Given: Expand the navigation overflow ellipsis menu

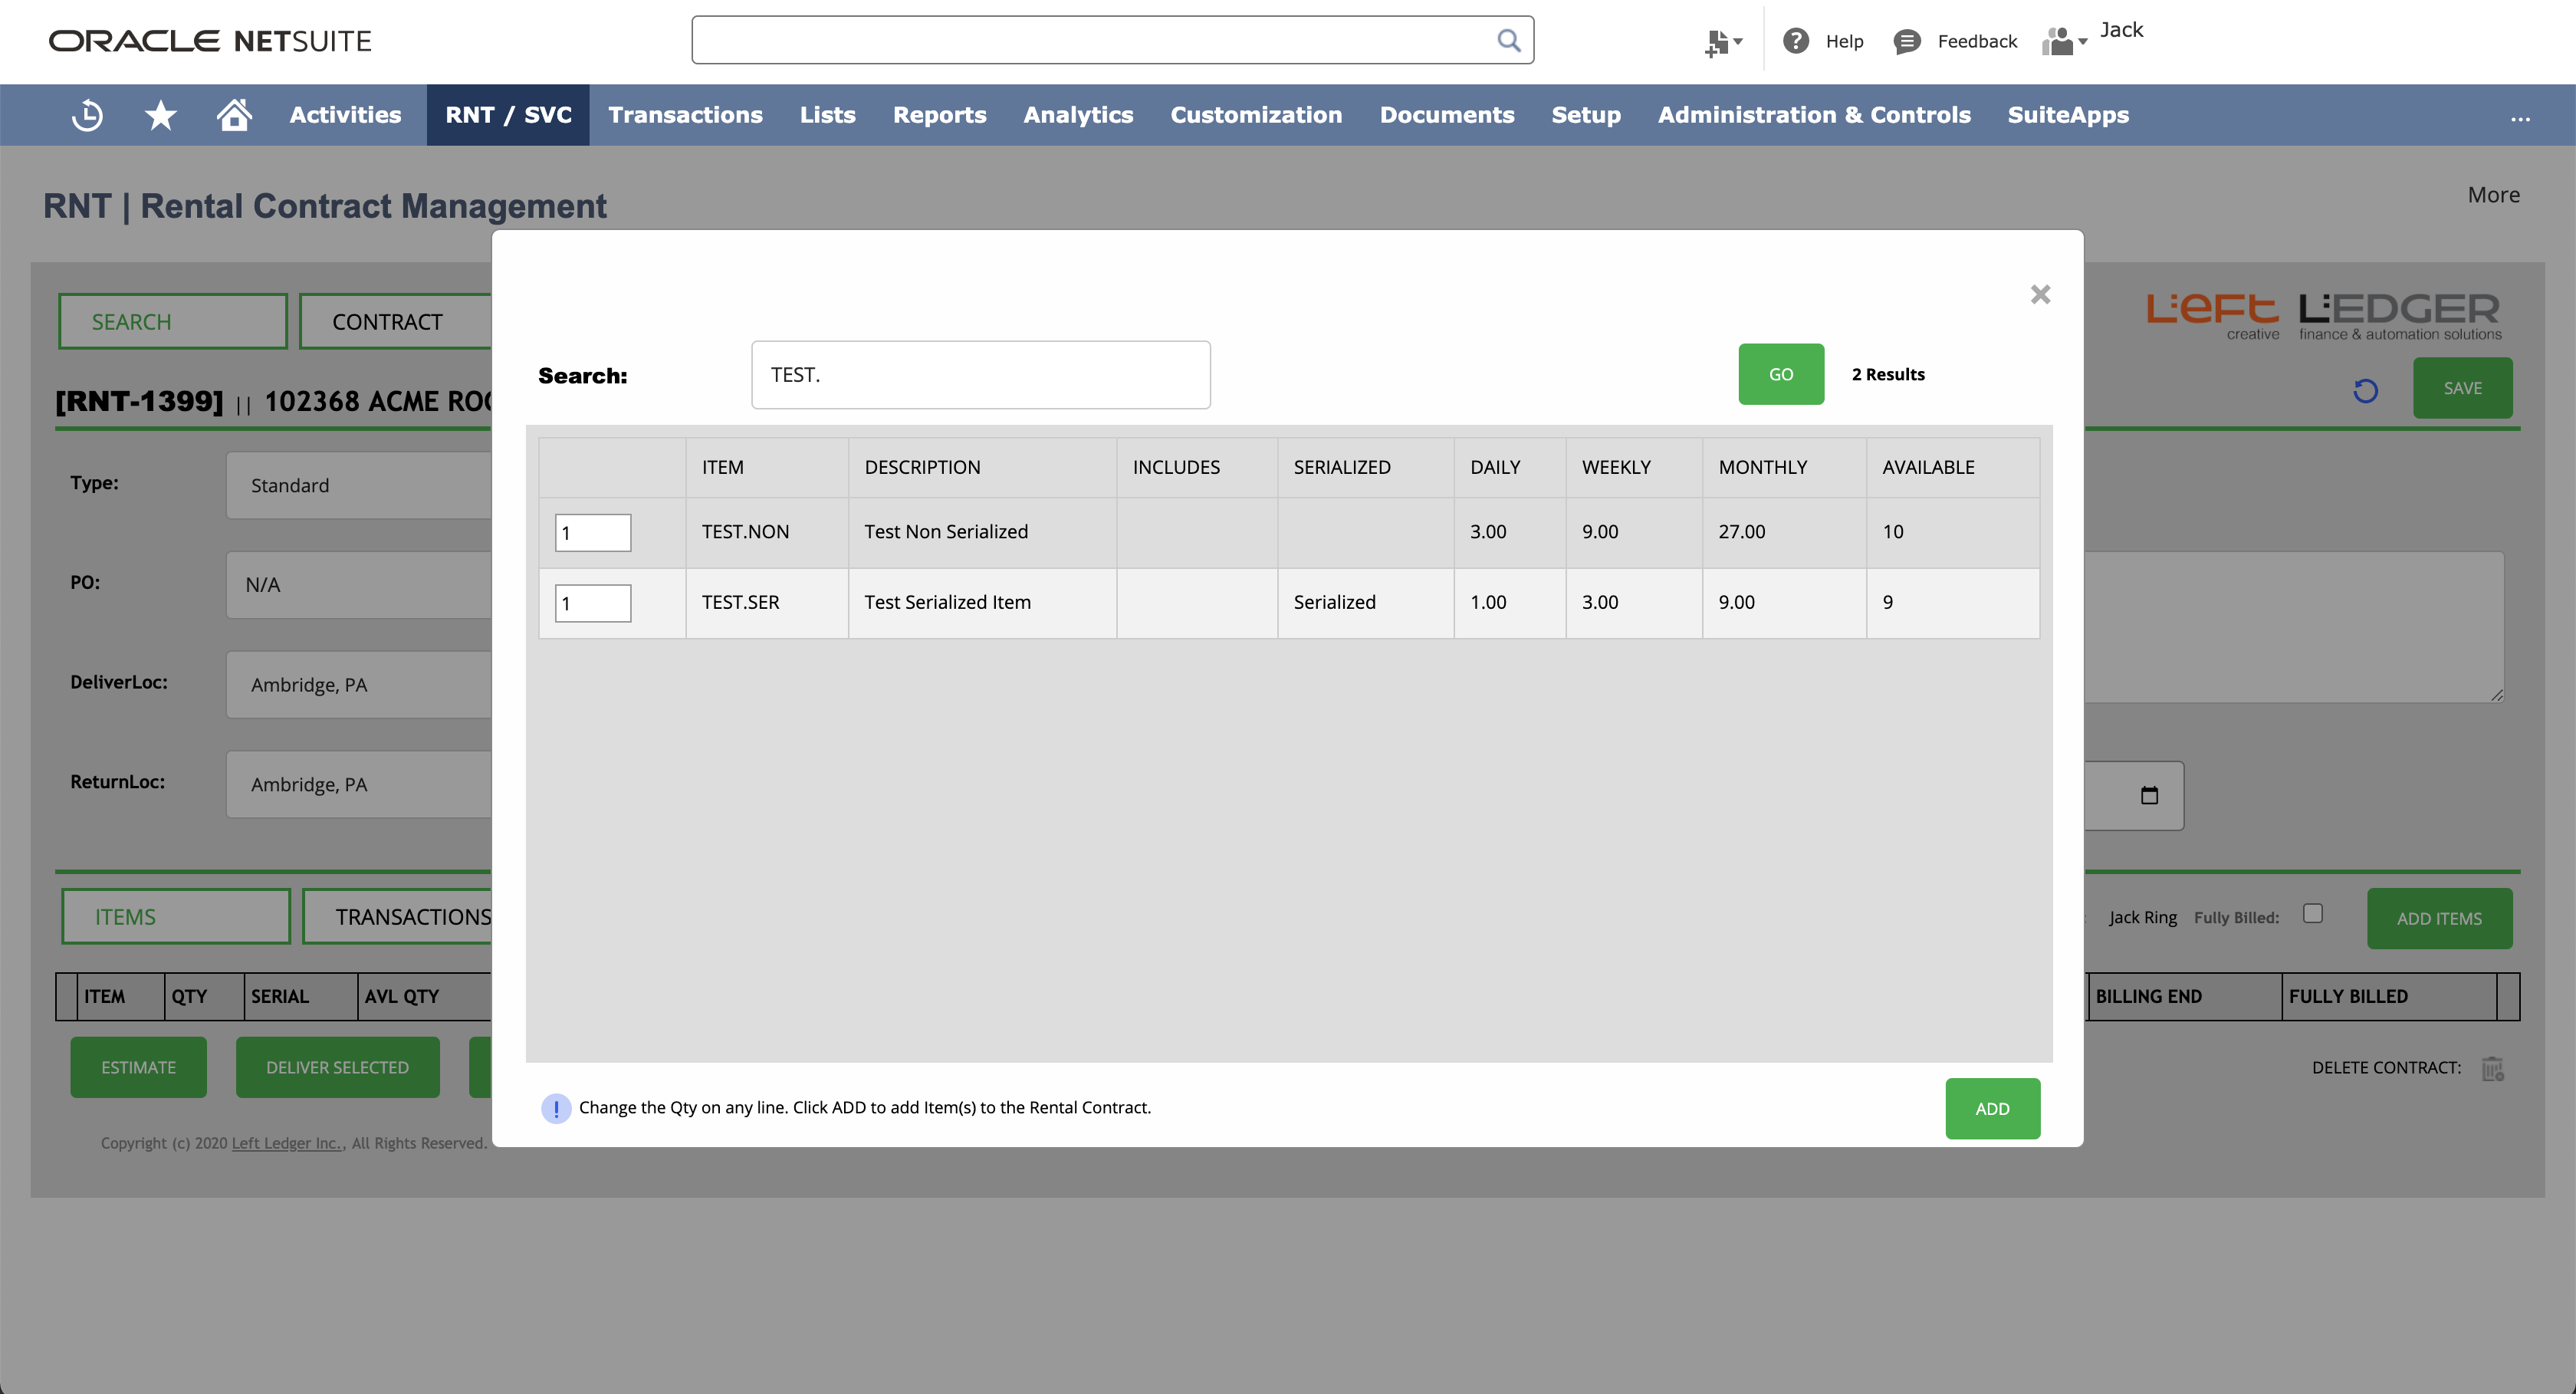Looking at the screenshot, I should [2520, 117].
